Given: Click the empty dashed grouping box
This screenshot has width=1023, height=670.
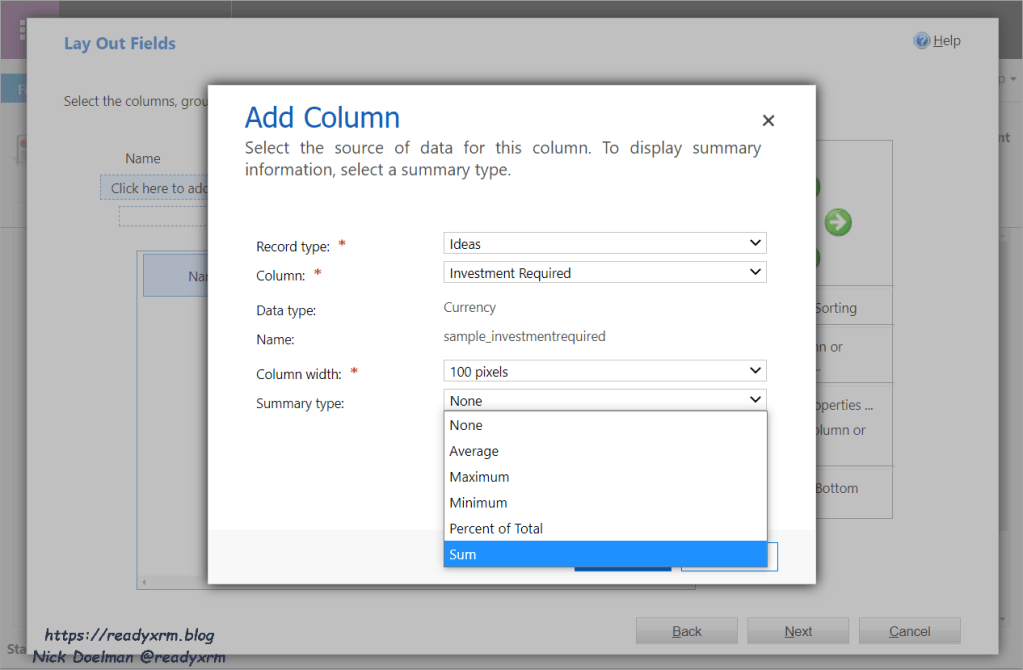Looking at the screenshot, I should pos(163,216).
